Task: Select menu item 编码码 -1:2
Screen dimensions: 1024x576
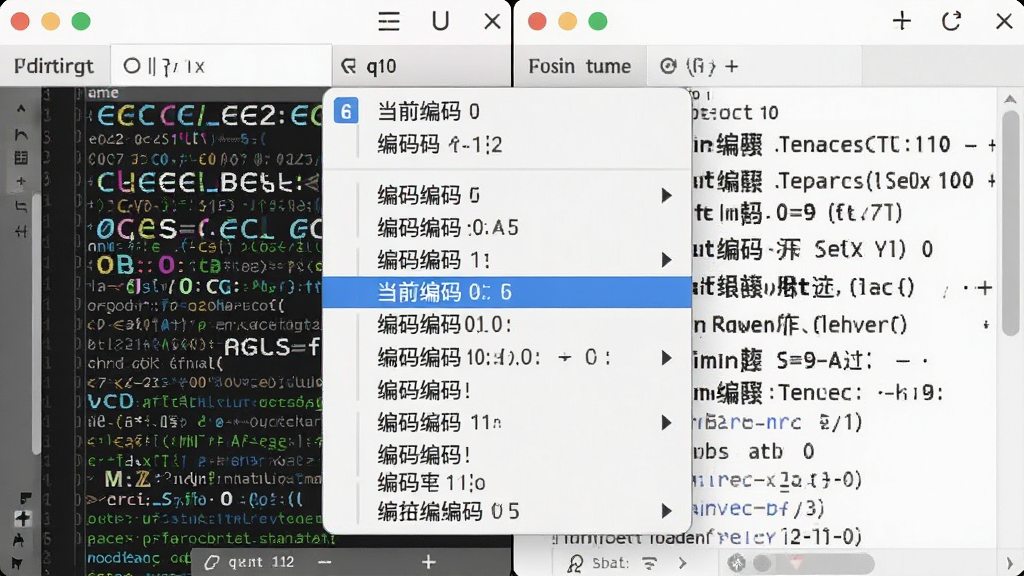Action: (507, 144)
